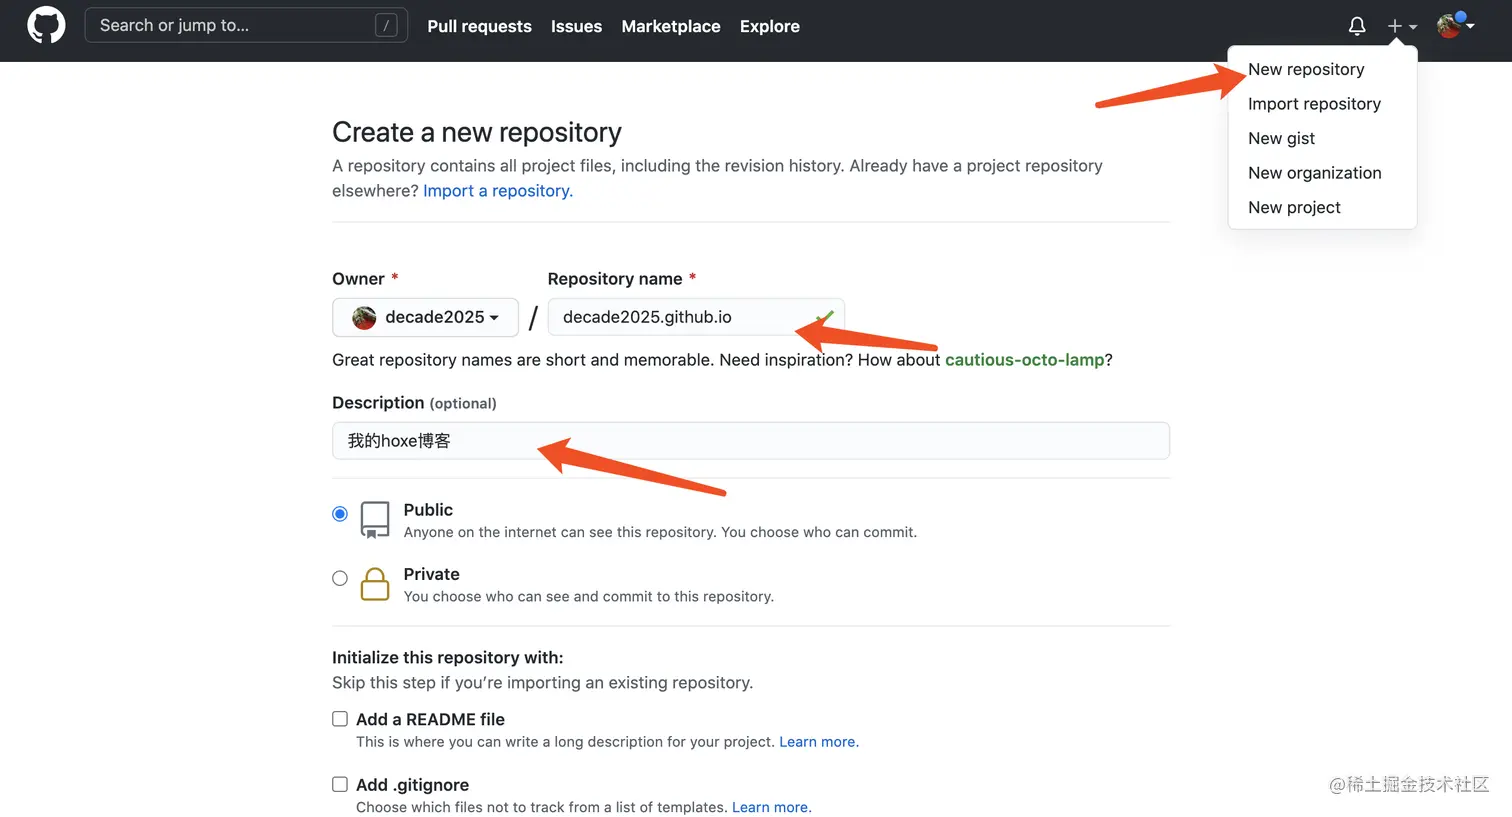Open the Pull requests page

(479, 27)
